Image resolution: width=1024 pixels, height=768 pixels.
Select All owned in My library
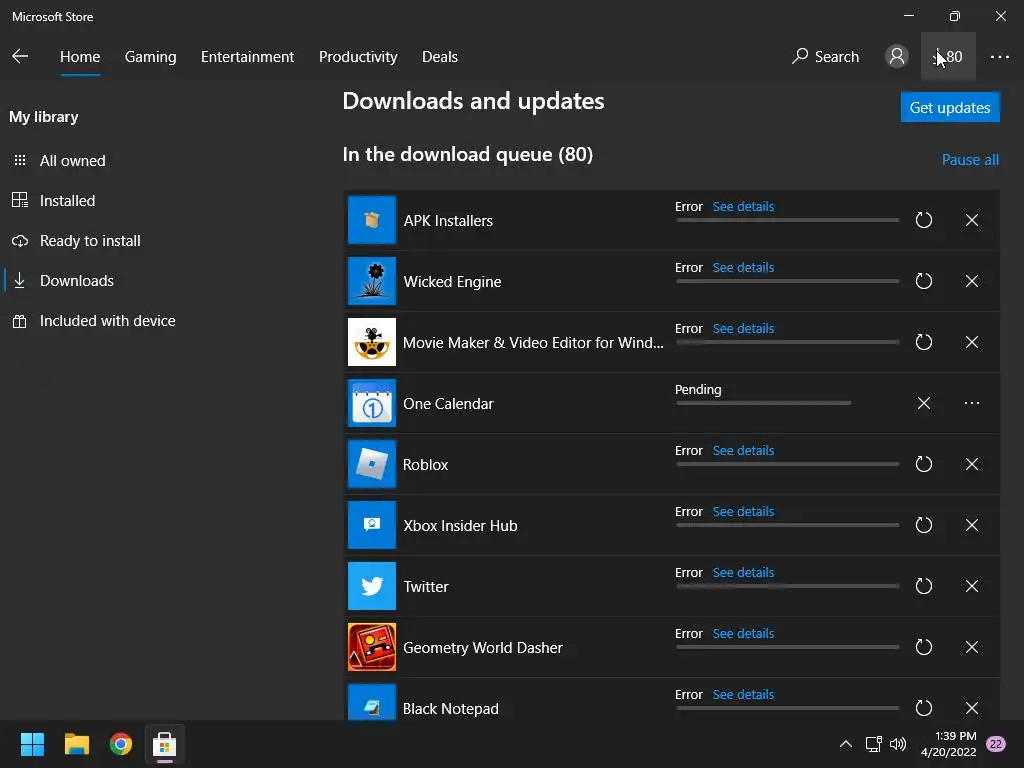(x=72, y=161)
